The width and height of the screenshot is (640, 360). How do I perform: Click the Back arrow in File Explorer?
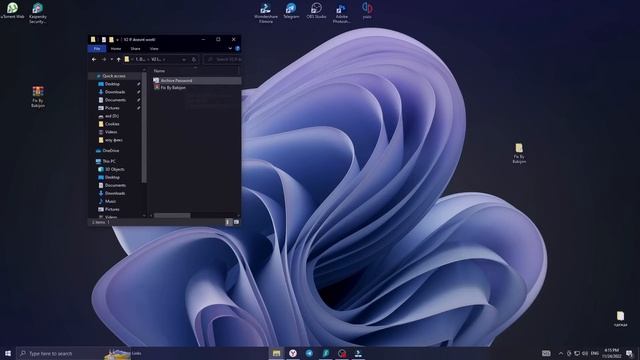click(x=94, y=60)
